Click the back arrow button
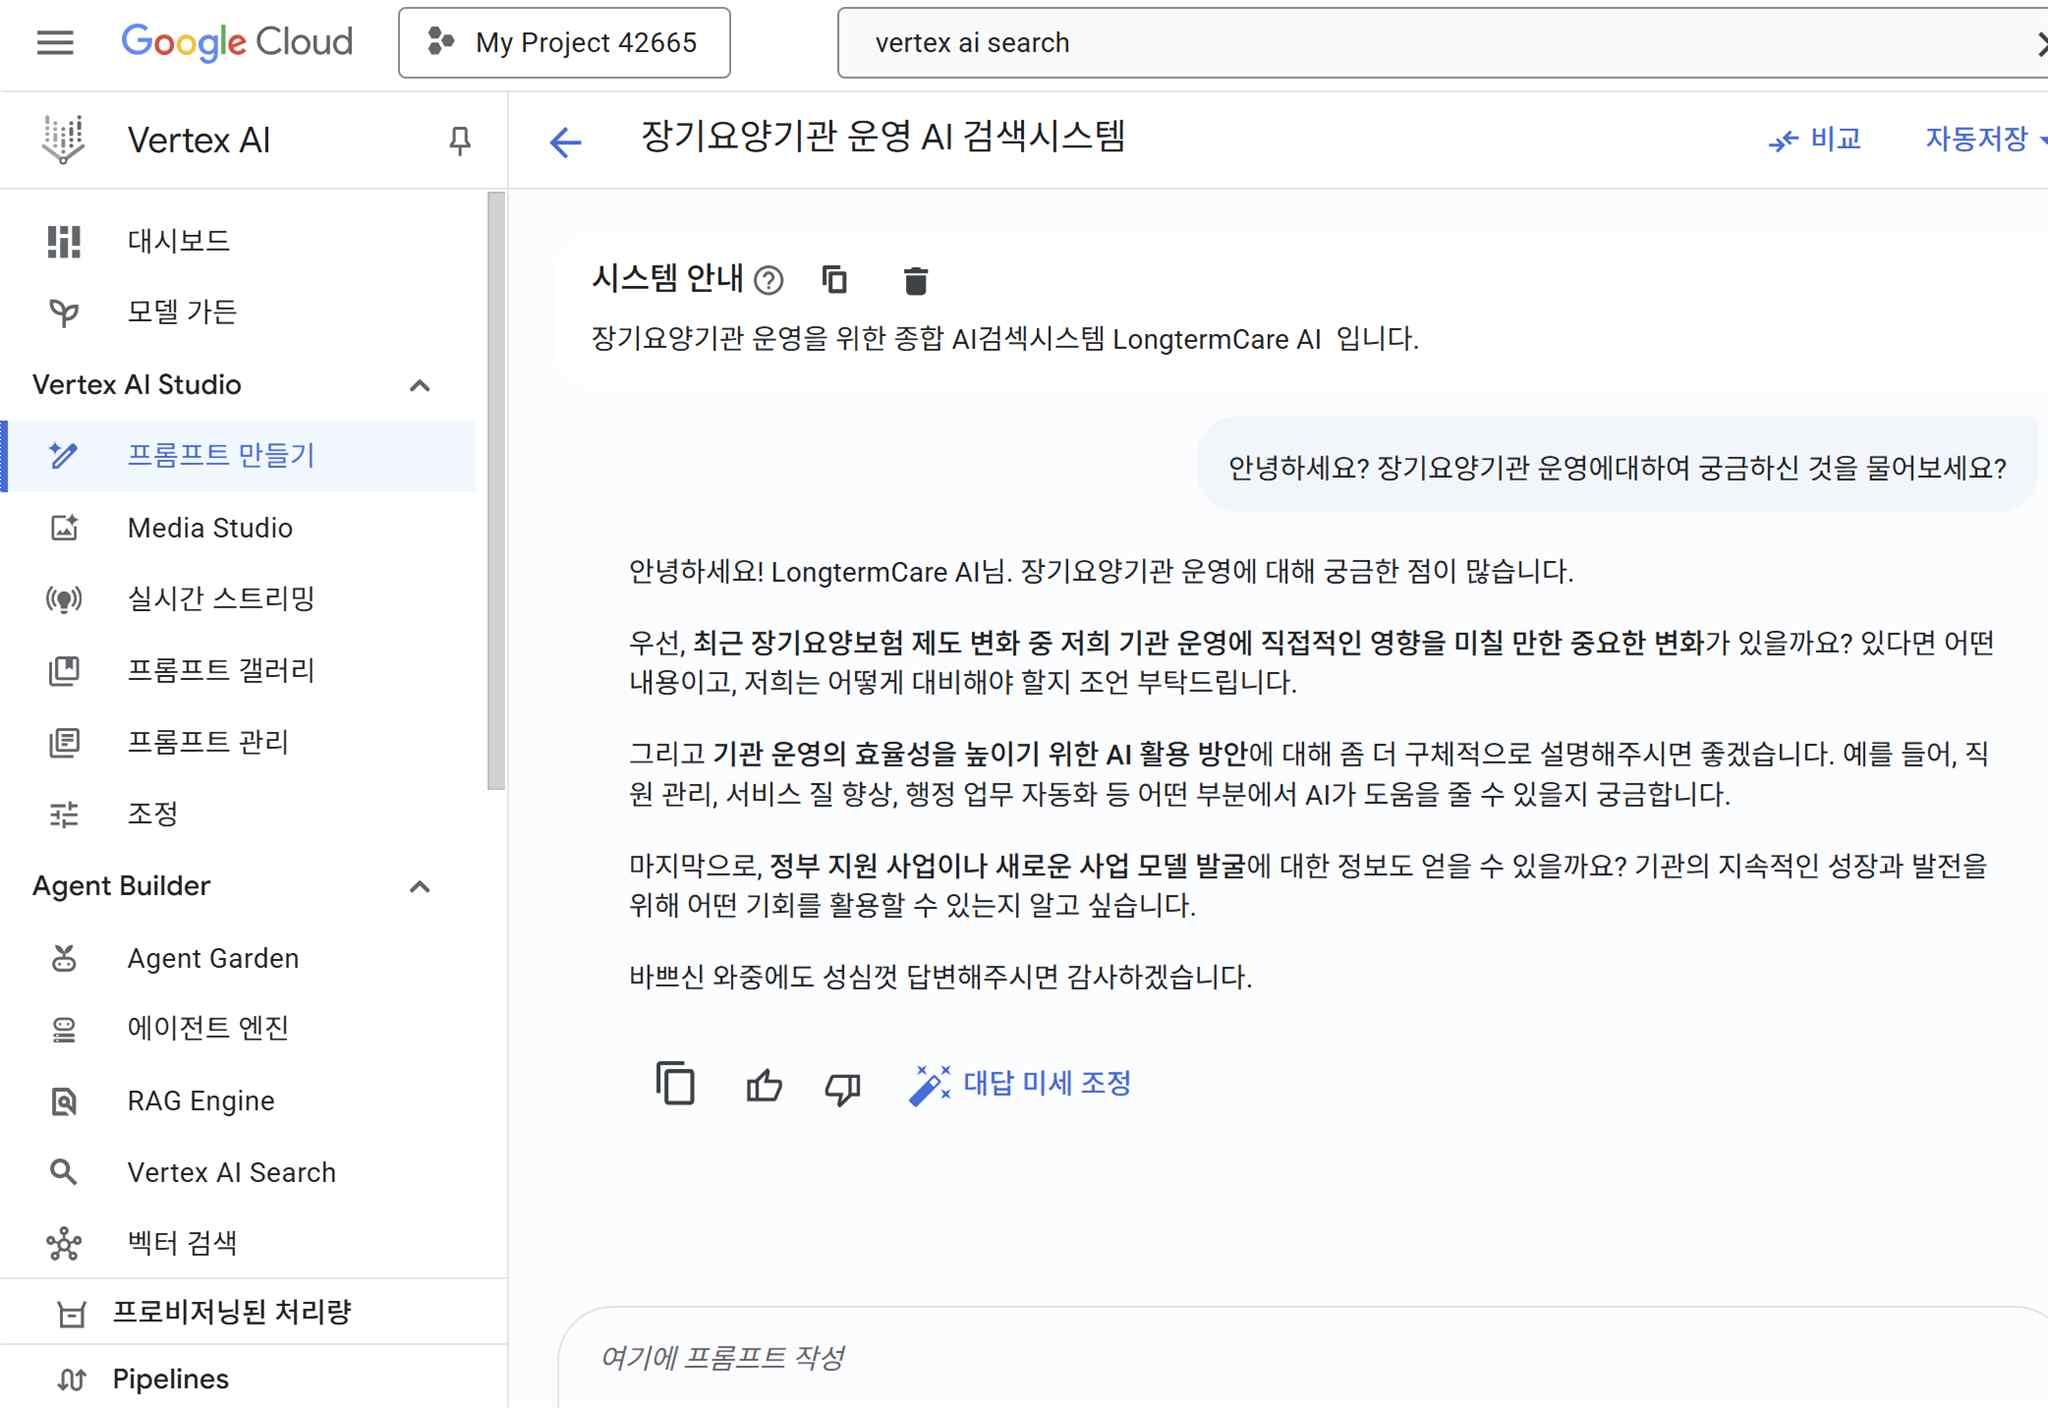The width and height of the screenshot is (2048, 1408). click(565, 142)
